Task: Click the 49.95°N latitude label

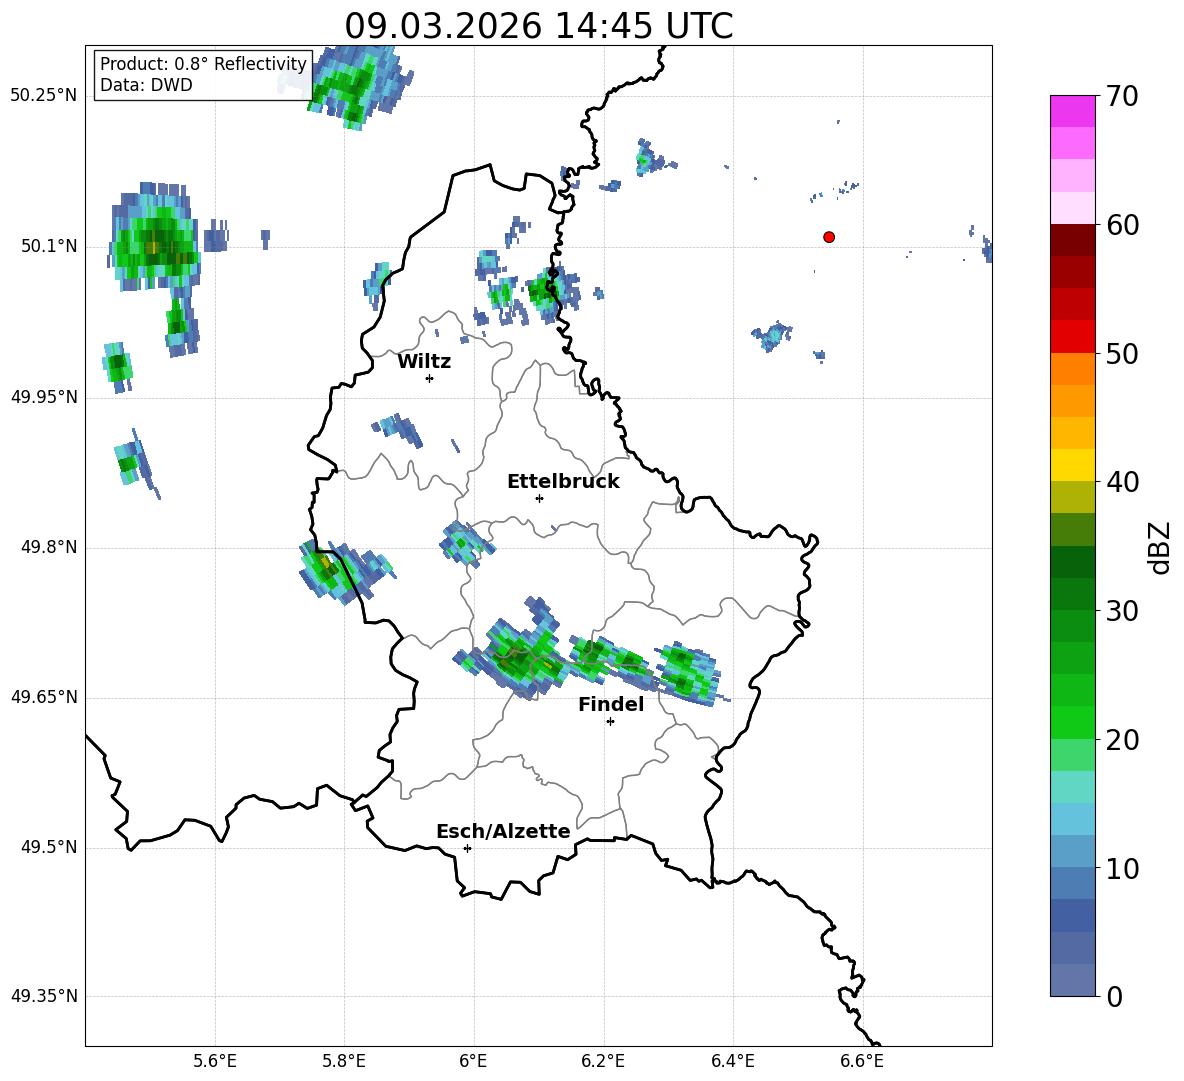Action: (x=44, y=397)
